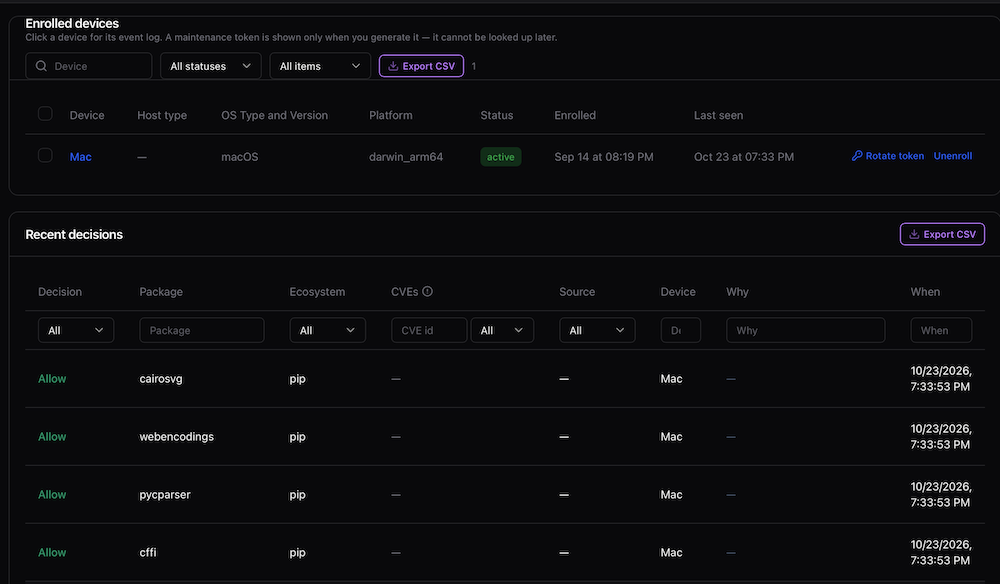Click the timestamp in pycparser row
Viewport: 1000px width, 584px height.
click(x=941, y=495)
